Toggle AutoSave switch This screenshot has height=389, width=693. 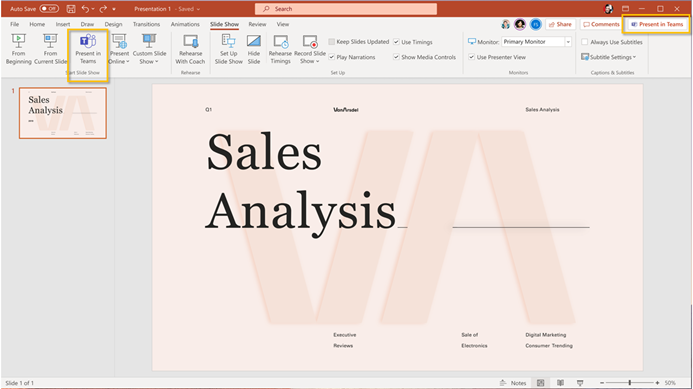point(49,8)
